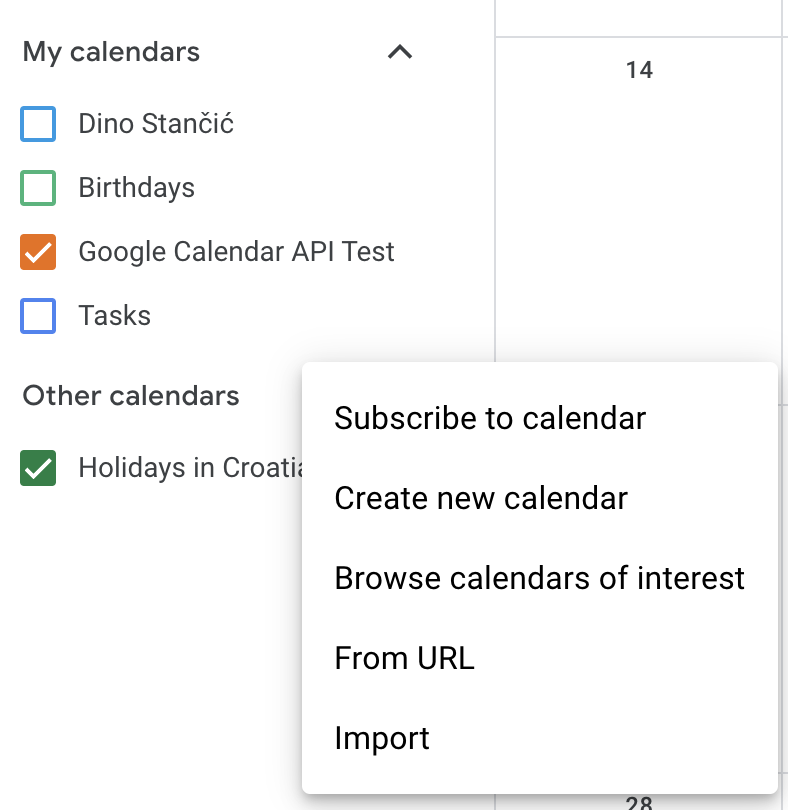Toggle the Tasks calendar checkbox
The height and width of the screenshot is (810, 788).
tap(38, 316)
